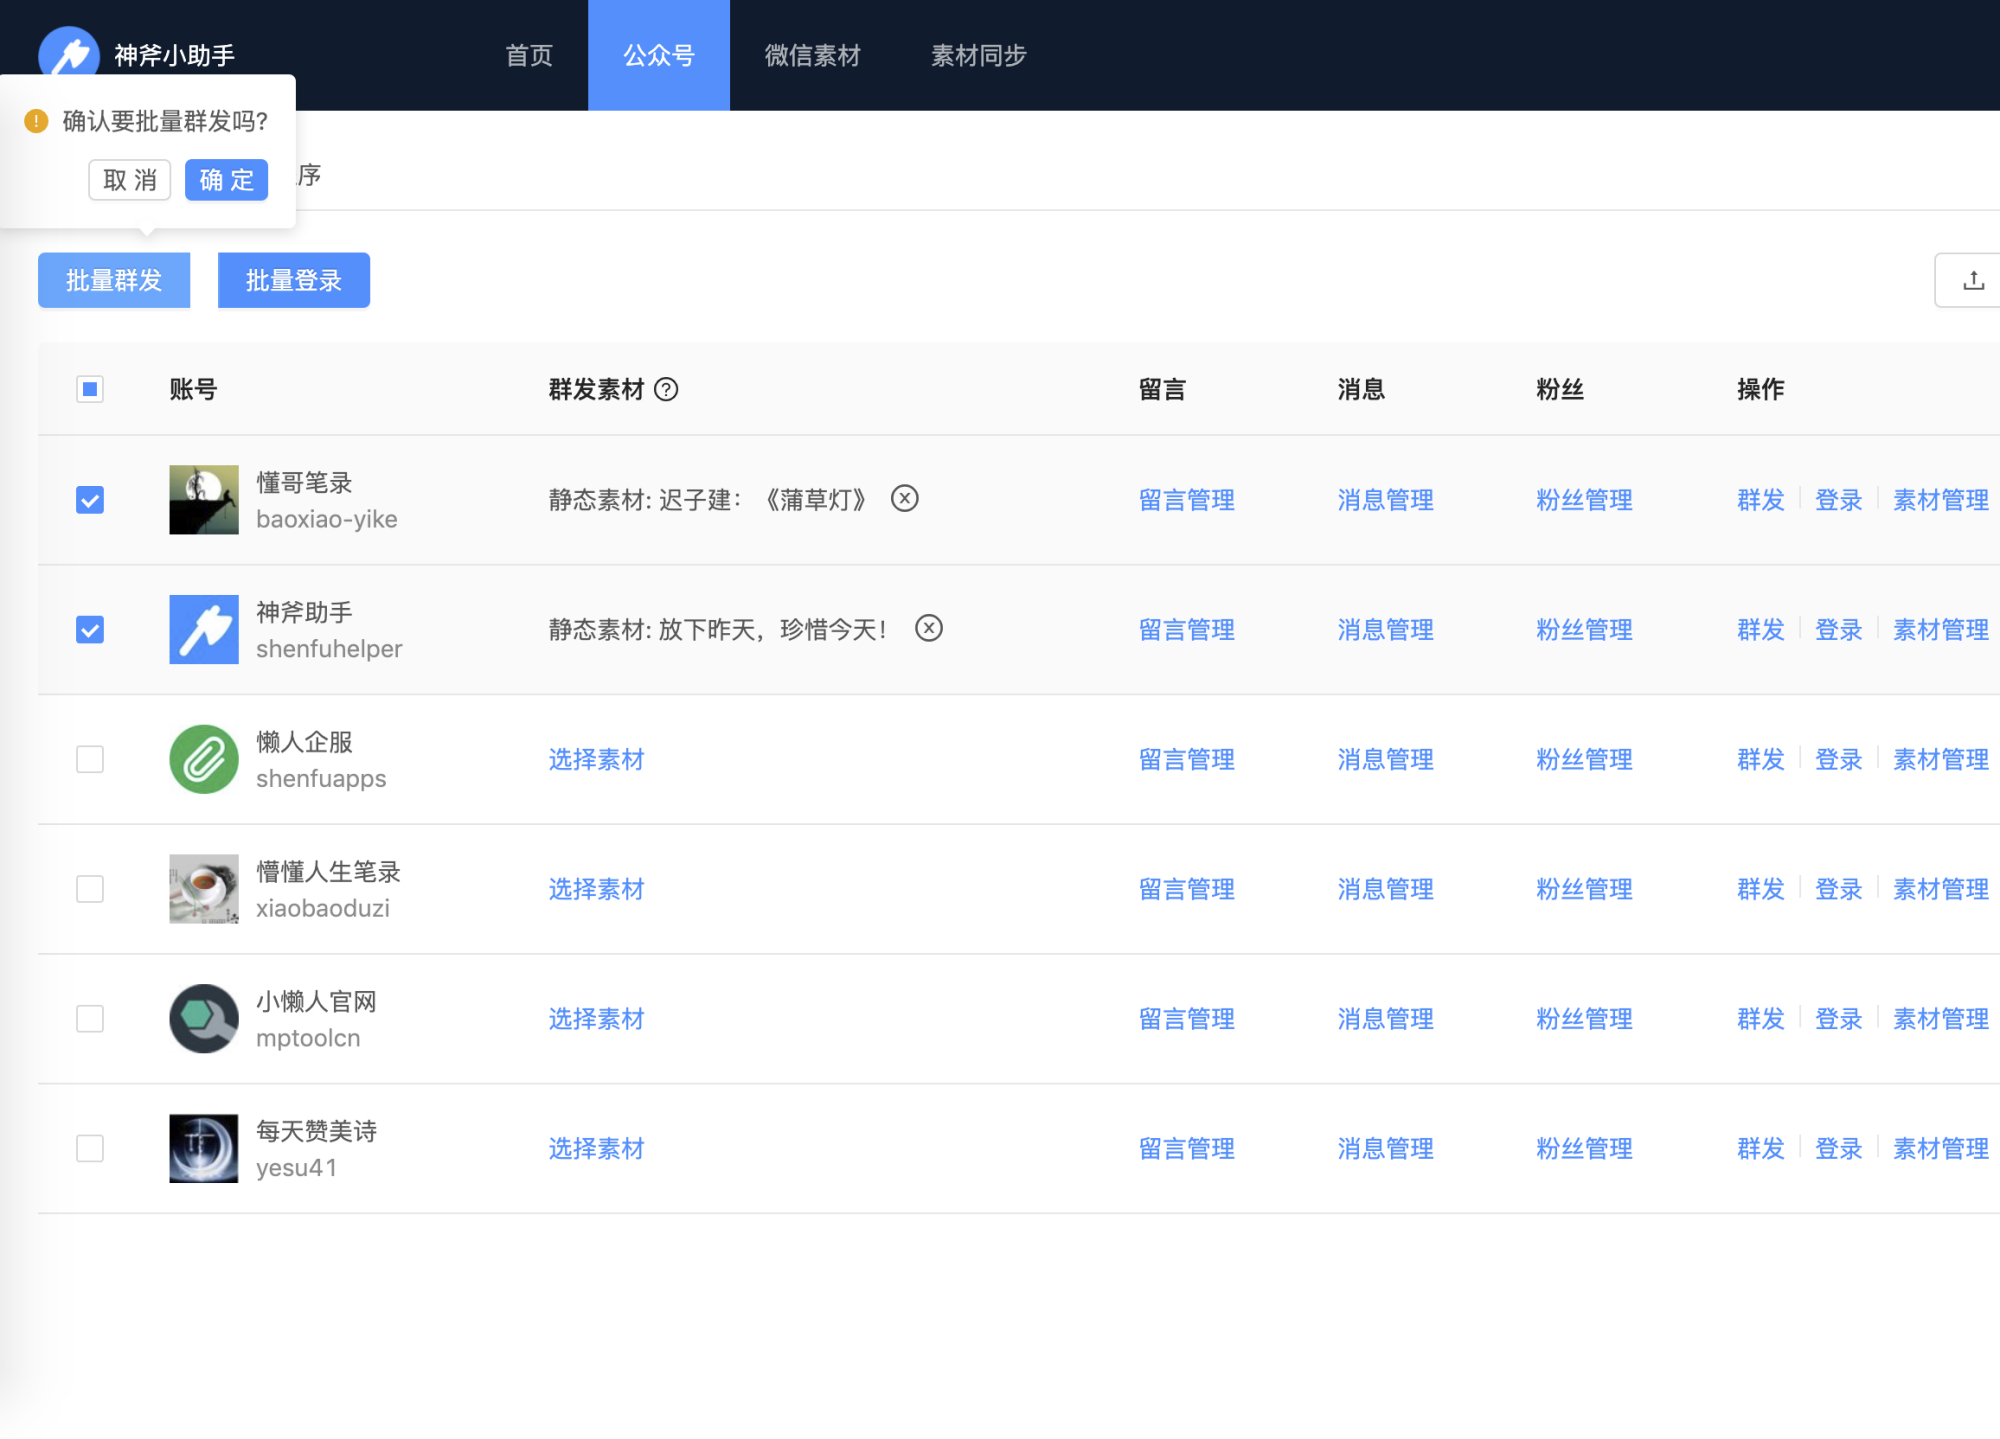This screenshot has height=1439, width=2000.
Task: Enable the checkbox for 懒人企服
Action: coord(89,759)
